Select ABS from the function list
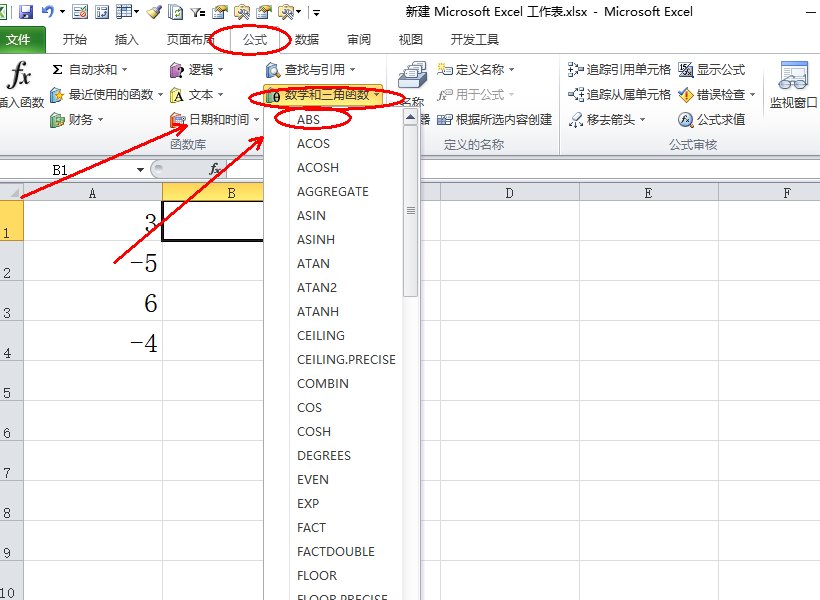The width and height of the screenshot is (820, 600). tap(308, 119)
